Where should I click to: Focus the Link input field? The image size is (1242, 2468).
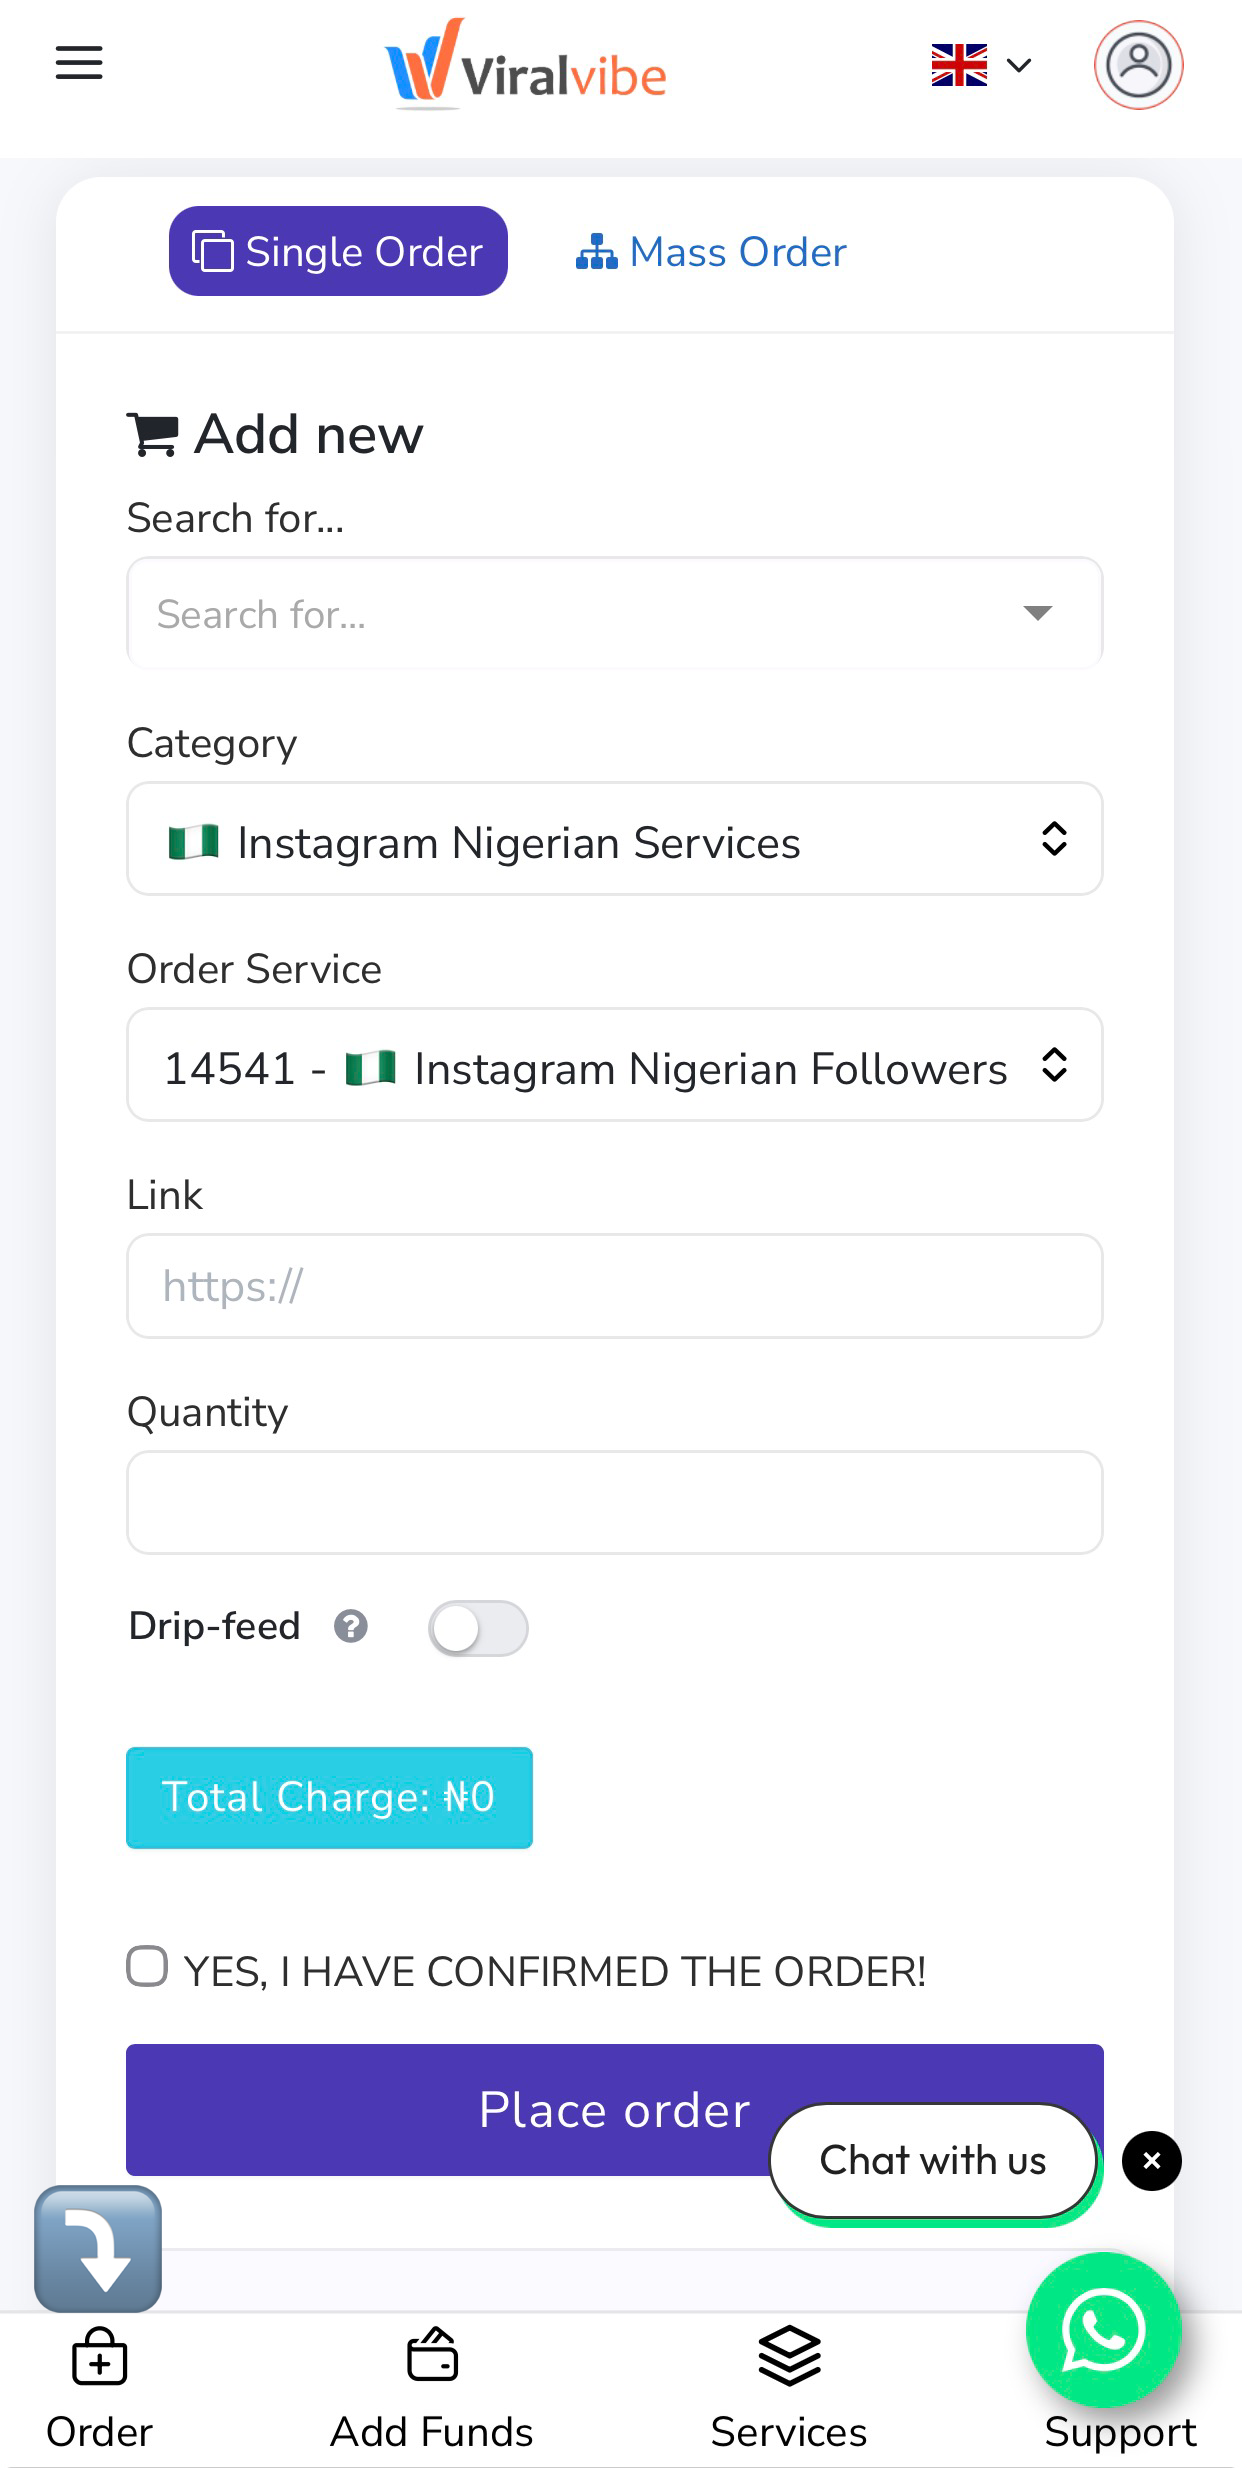tap(614, 1286)
